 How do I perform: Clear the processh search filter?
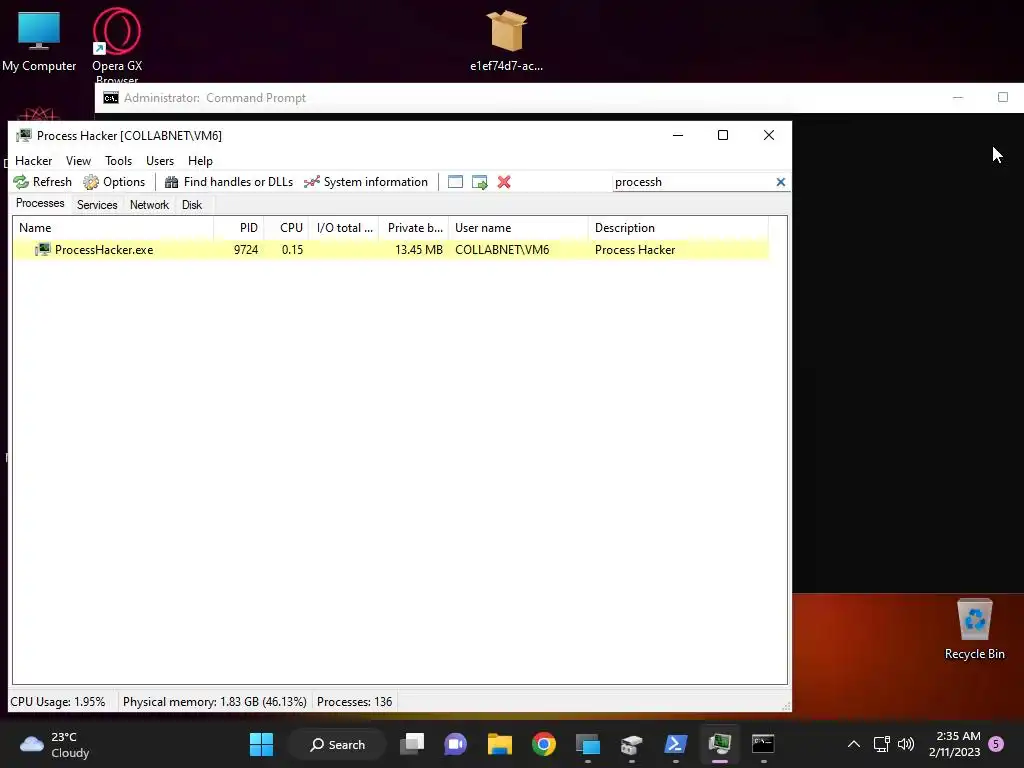(780, 182)
